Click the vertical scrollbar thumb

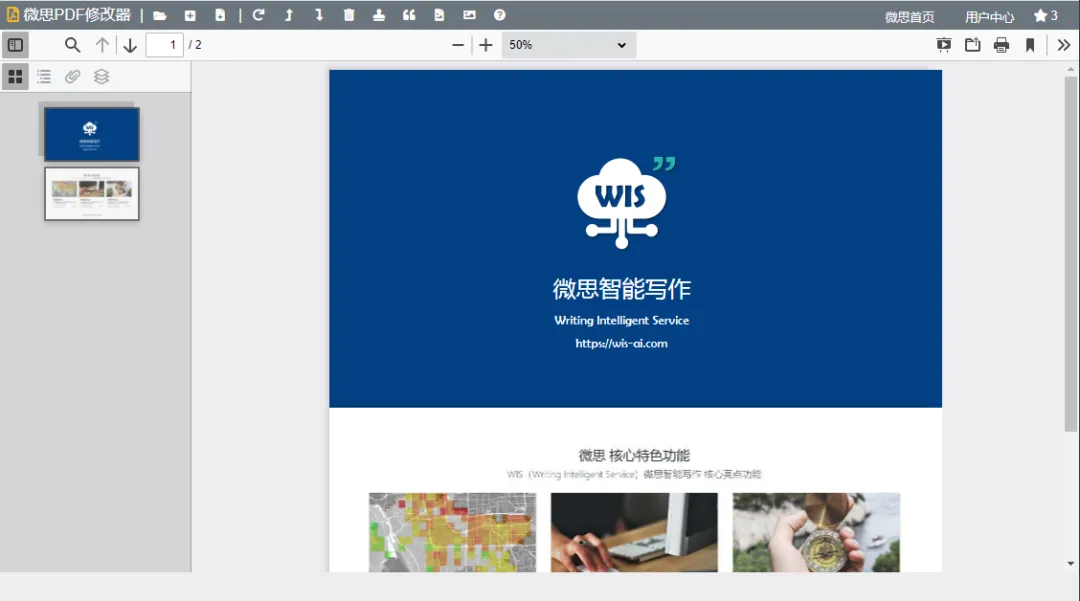point(1070,253)
